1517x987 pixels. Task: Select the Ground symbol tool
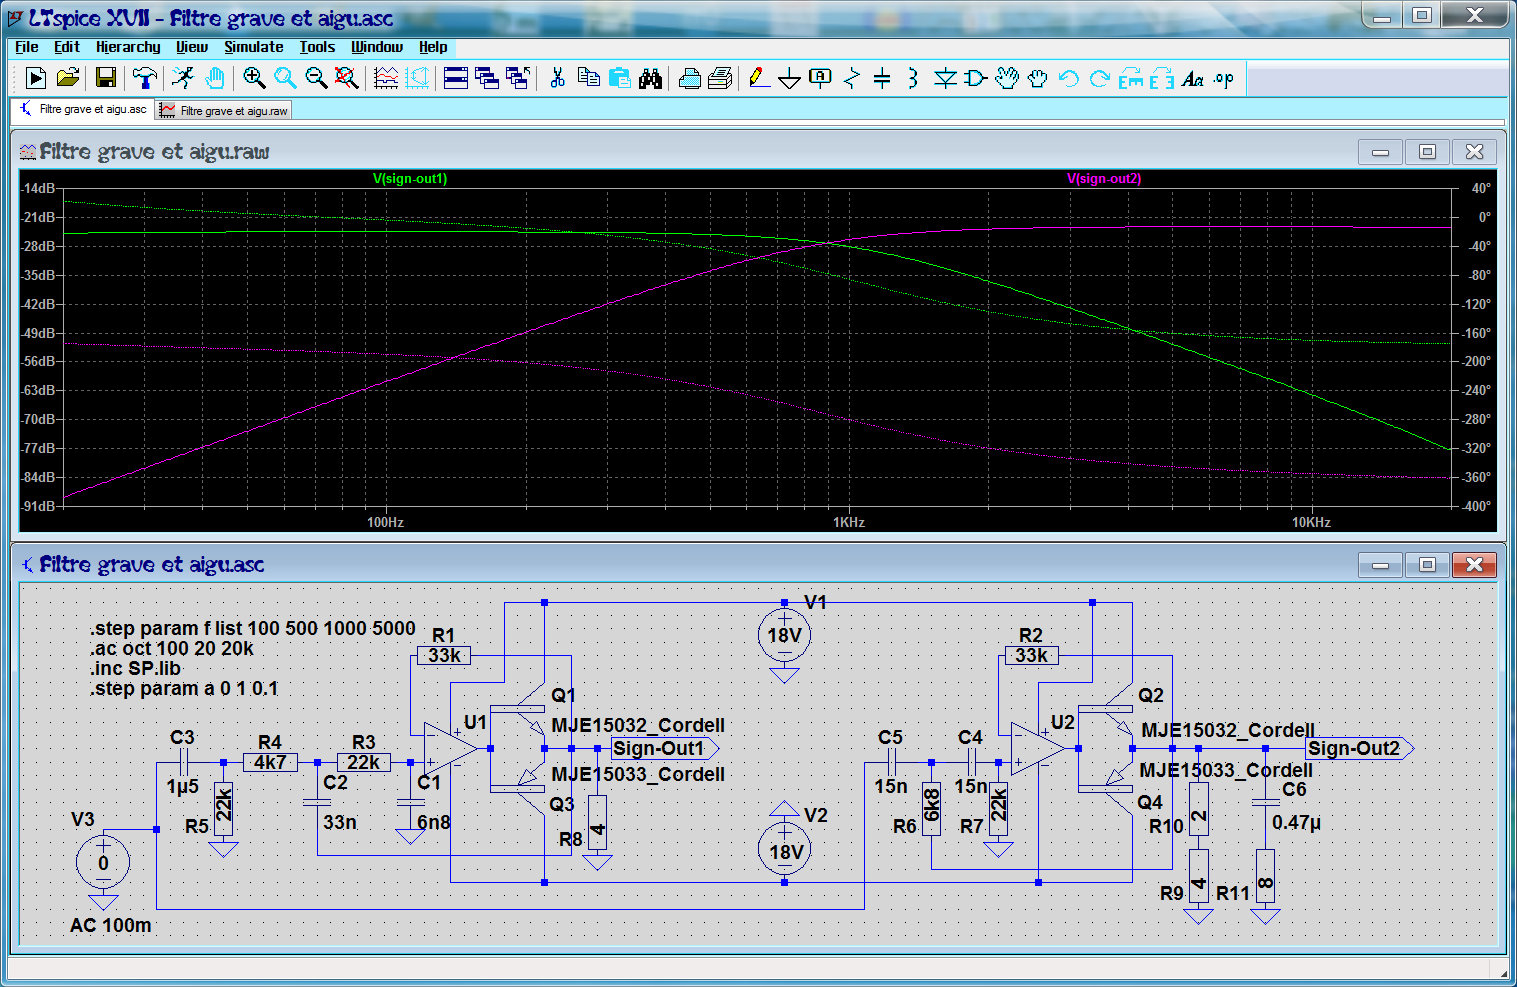pyautogui.click(x=789, y=78)
